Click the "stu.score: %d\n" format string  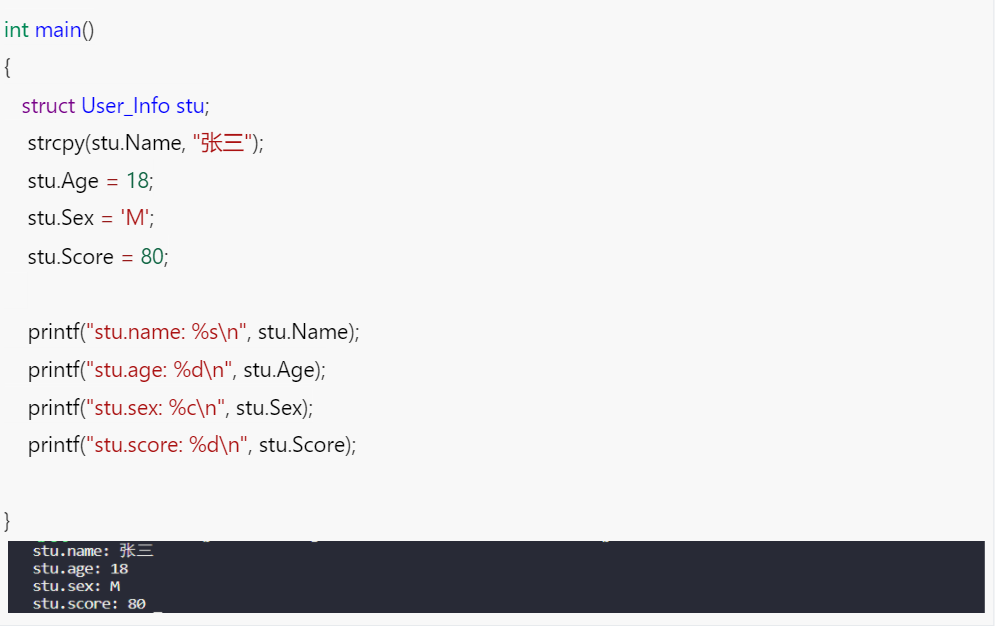(x=166, y=446)
